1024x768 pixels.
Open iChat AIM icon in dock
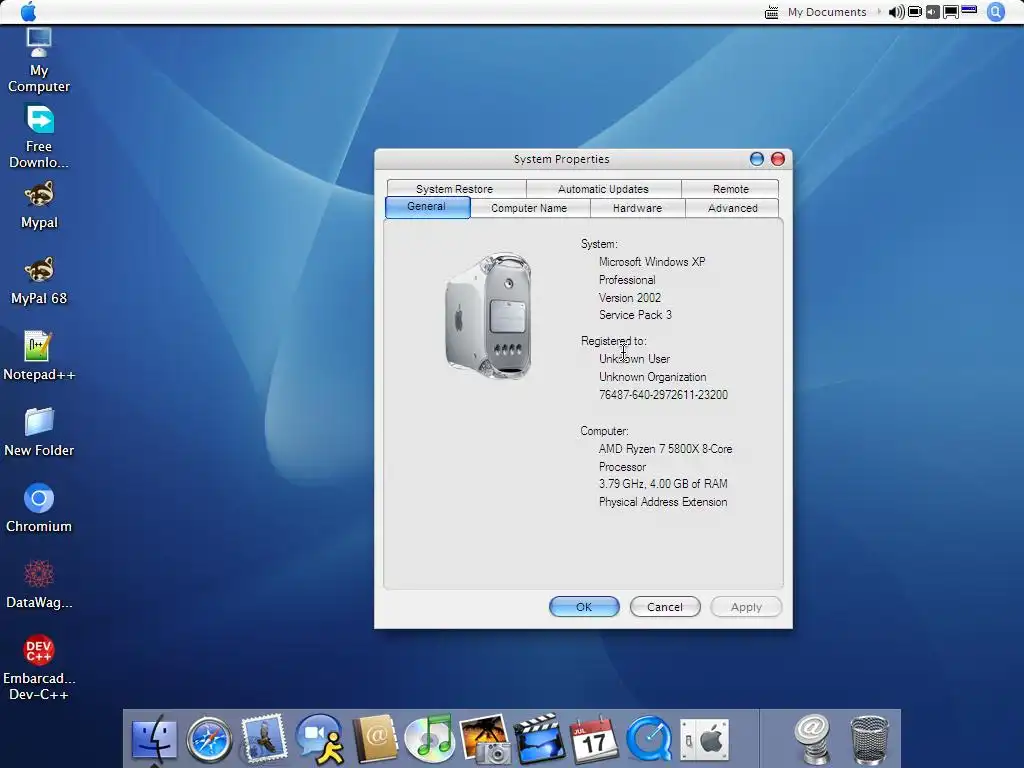click(319, 739)
